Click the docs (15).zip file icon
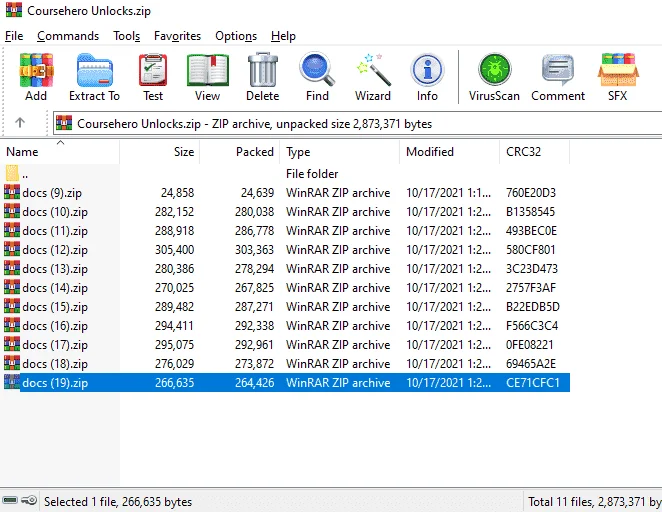The image size is (662, 512). point(12,306)
